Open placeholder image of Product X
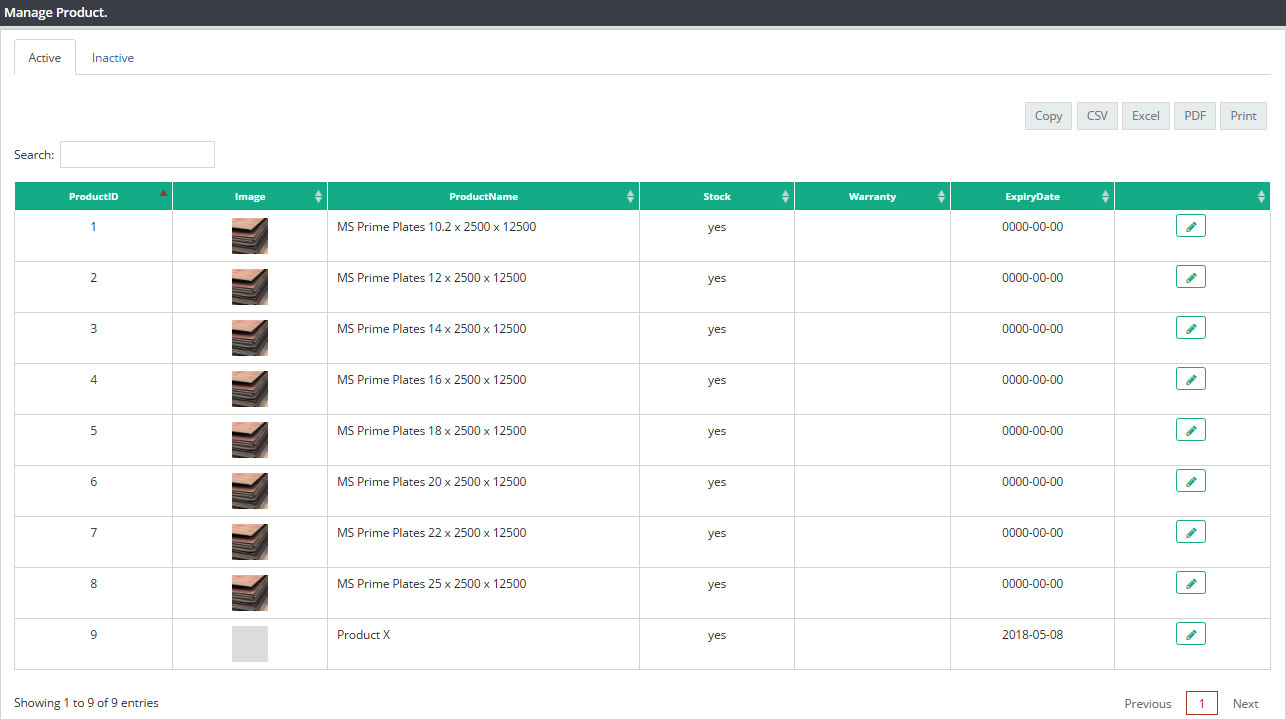The image size is (1286, 719). [250, 644]
